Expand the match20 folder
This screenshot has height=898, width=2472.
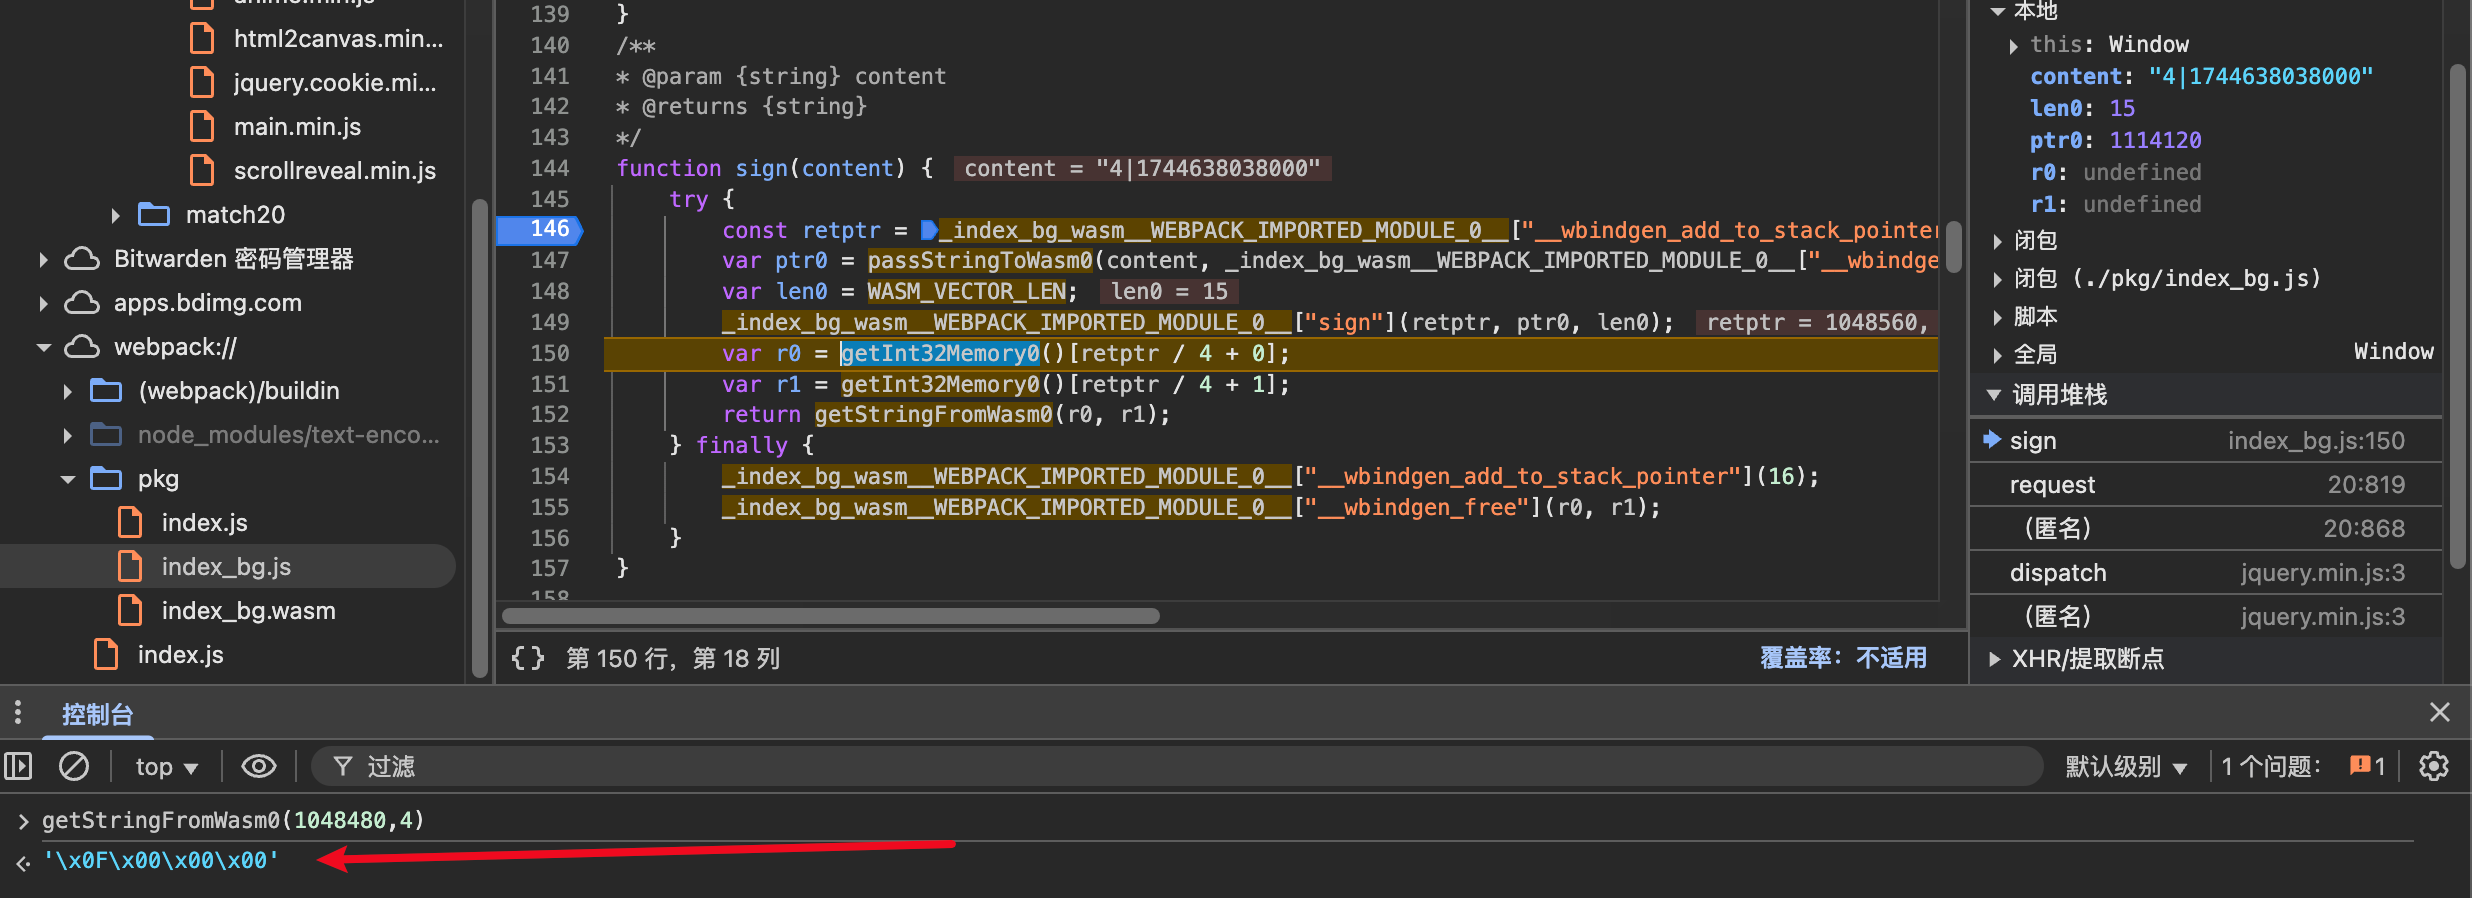(116, 215)
